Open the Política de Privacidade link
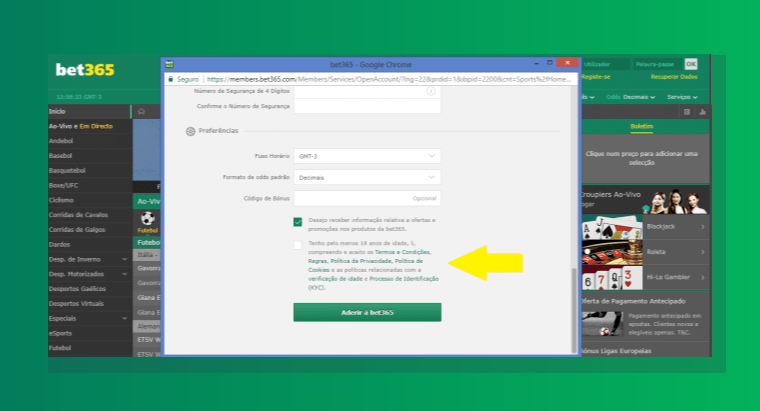760x411 pixels. (361, 261)
